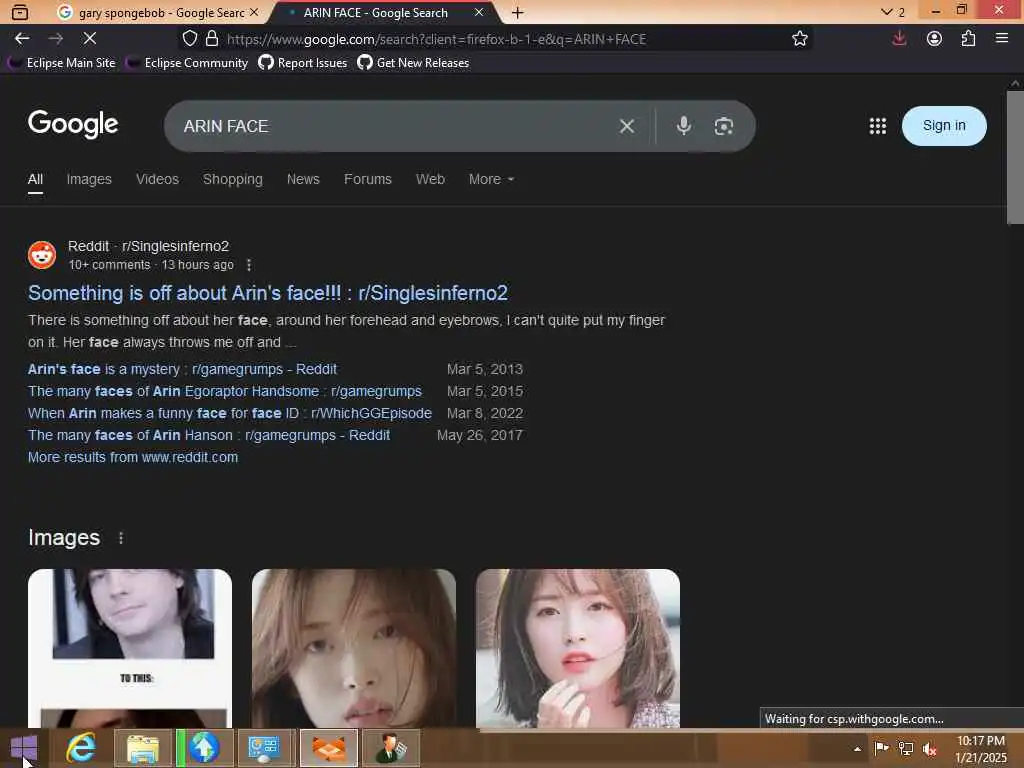Screen dimensions: 1024x768
Task: Open Firefox tracking protection shield
Action: tap(189, 39)
